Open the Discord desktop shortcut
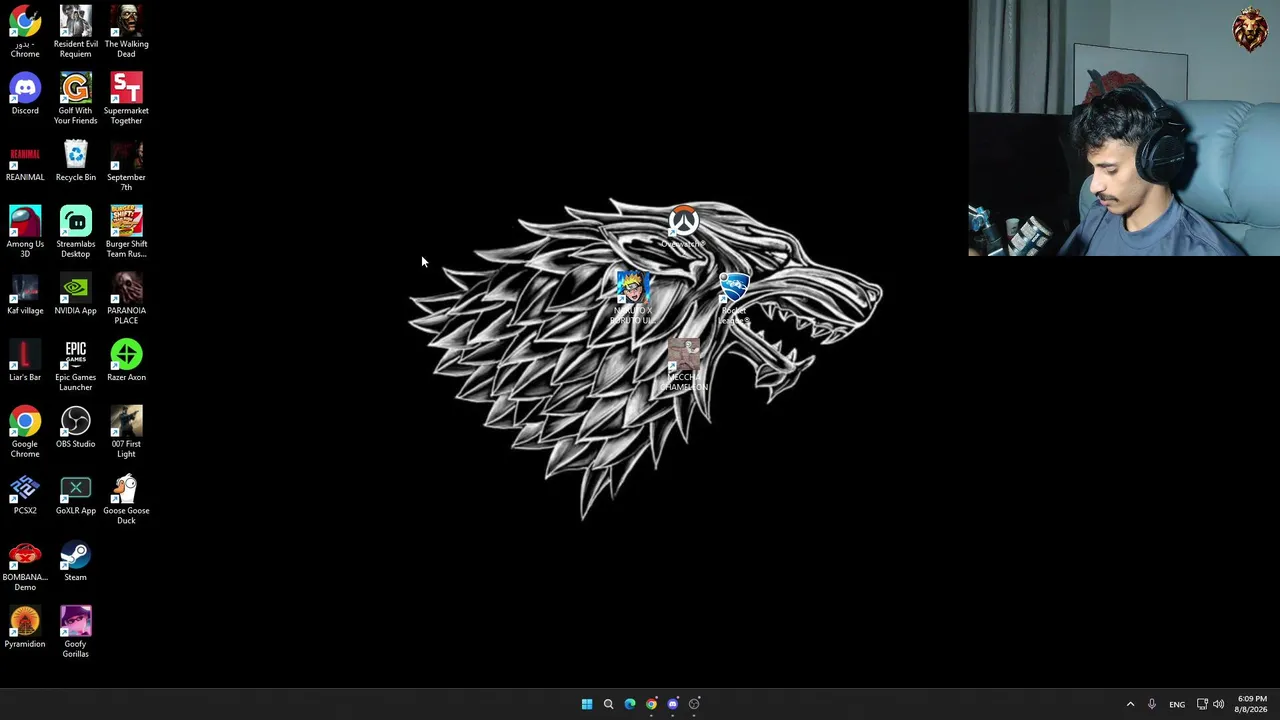1280x720 pixels. click(25, 94)
